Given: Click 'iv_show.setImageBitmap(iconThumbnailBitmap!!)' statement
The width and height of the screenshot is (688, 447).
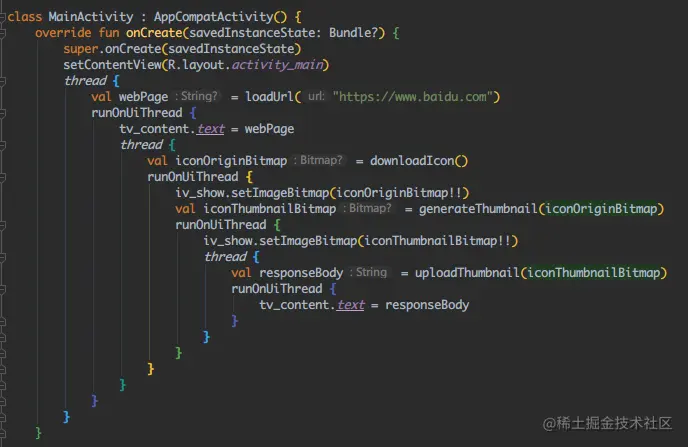Looking at the screenshot, I should click(x=361, y=241).
